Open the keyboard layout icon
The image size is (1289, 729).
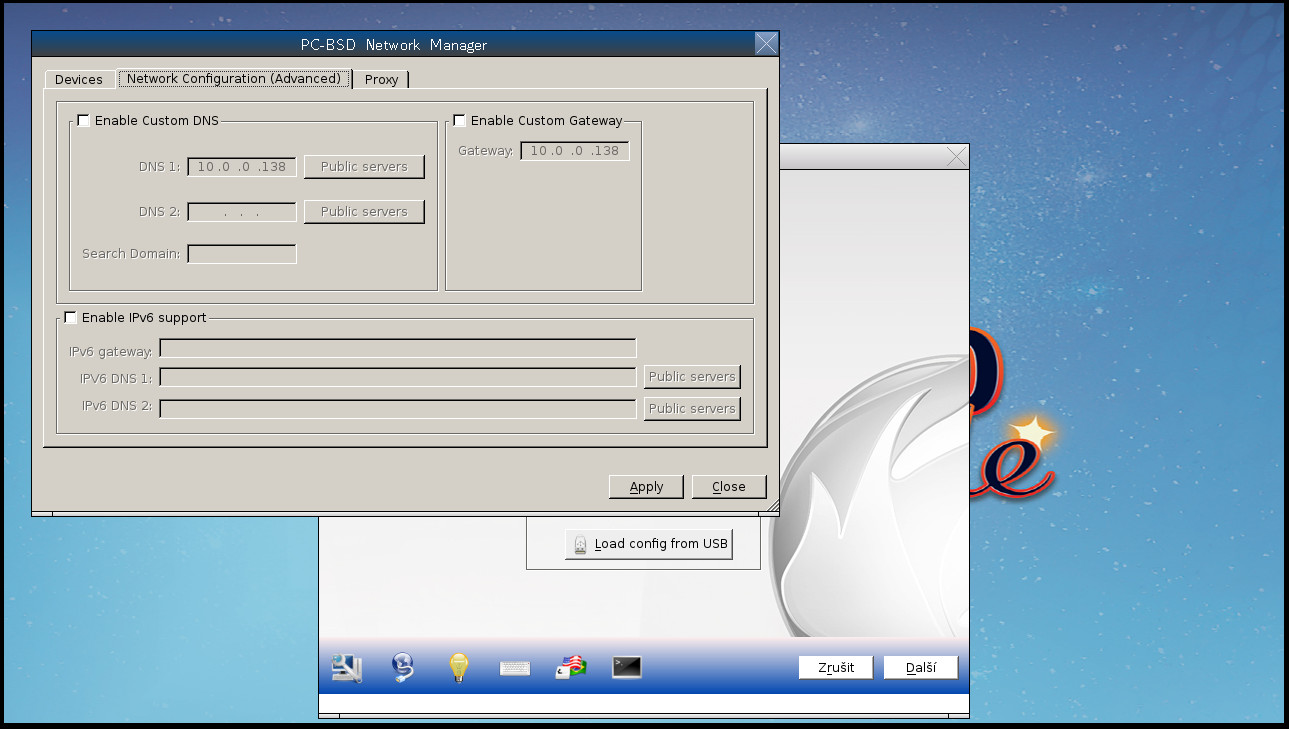click(x=514, y=667)
